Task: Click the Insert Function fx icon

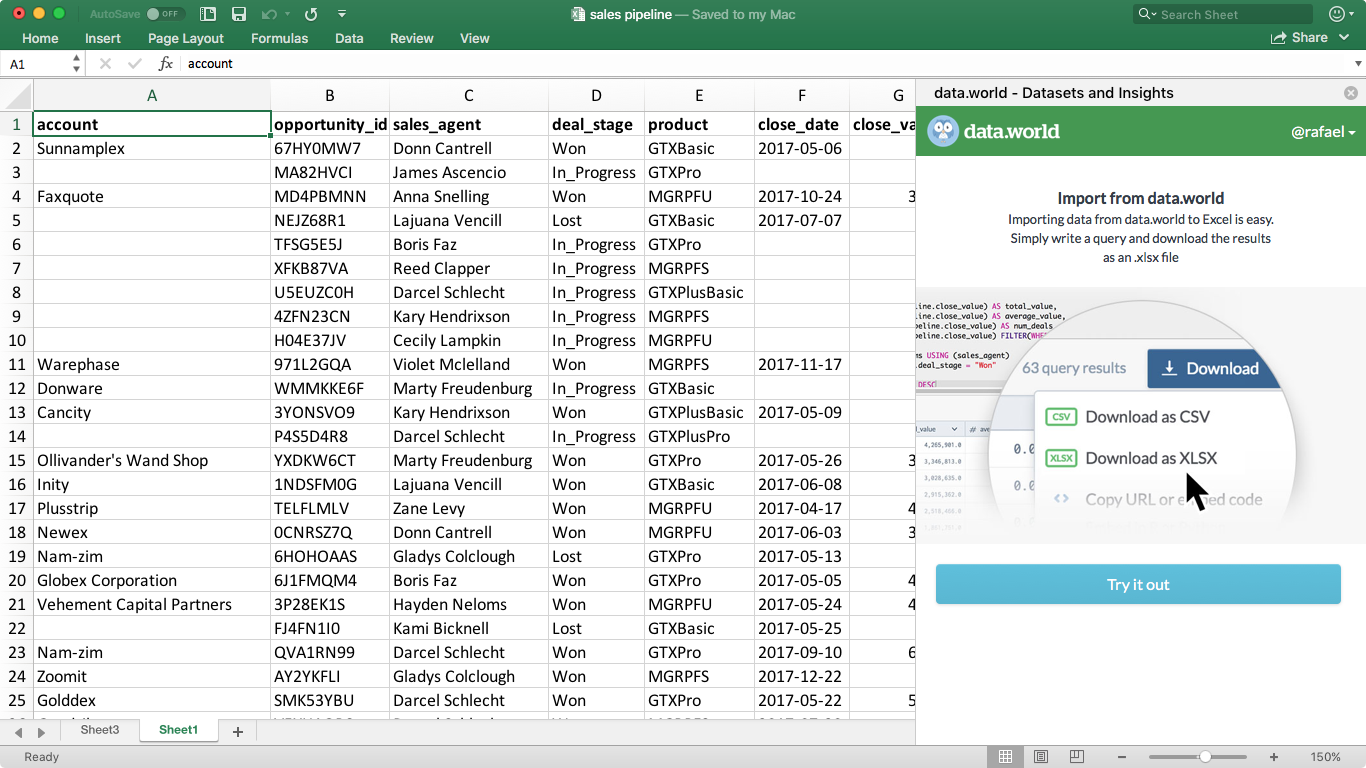Action: tap(166, 64)
